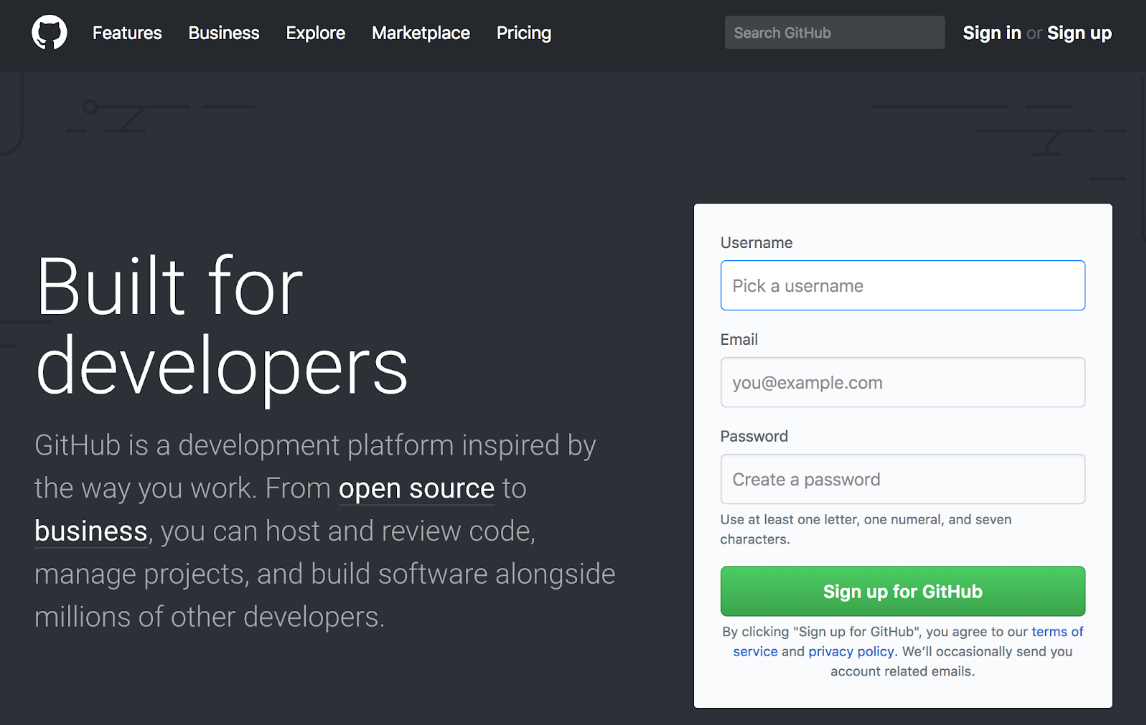
Task: Follow the open source link
Action: pyautogui.click(x=417, y=488)
